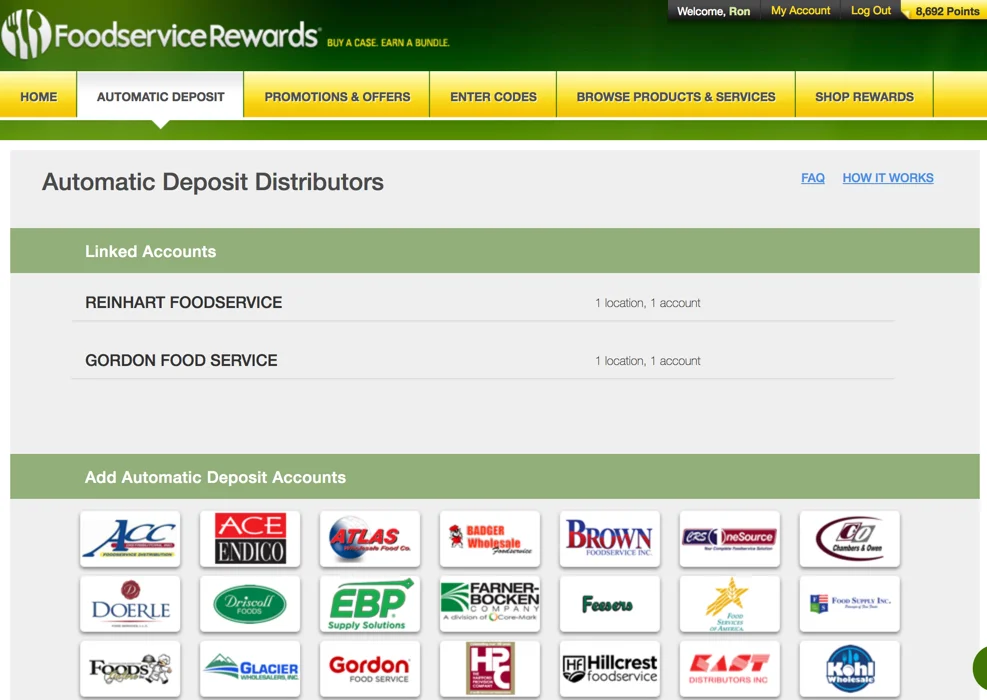Go to the Shop Rewards tab
987x700 pixels.
(864, 96)
